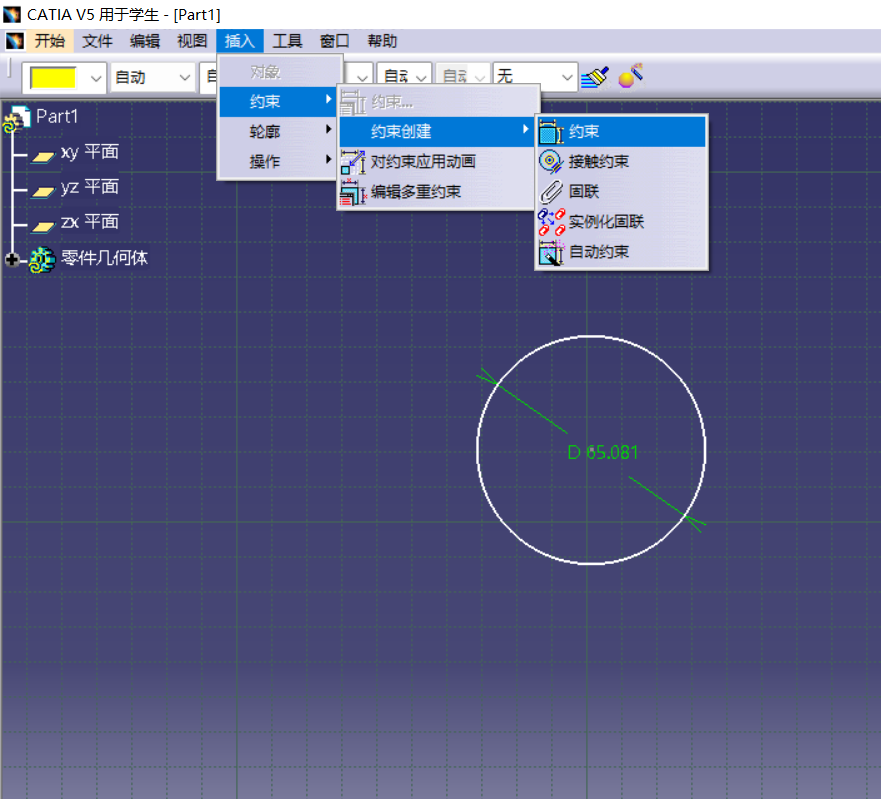Open the 视图 menu
Screen dimensions: 881x799
point(192,40)
